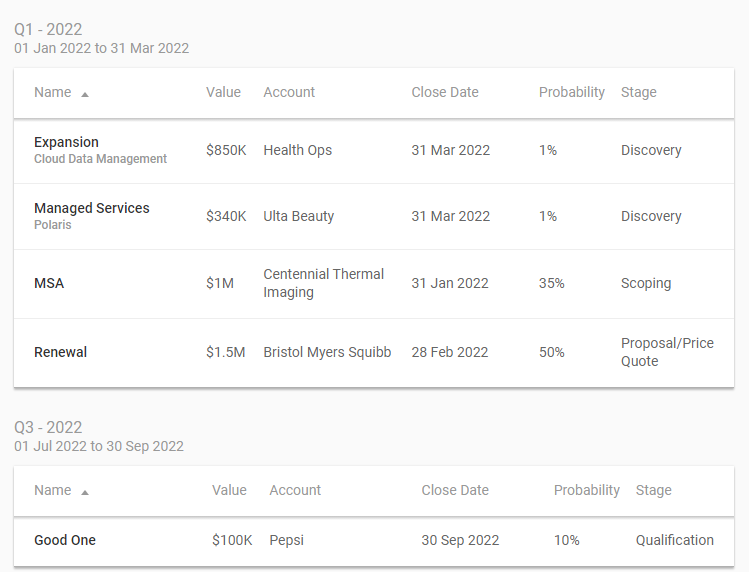Sort Q3 table by Value header
Viewport: 749px width, 572px height.
coord(229,490)
